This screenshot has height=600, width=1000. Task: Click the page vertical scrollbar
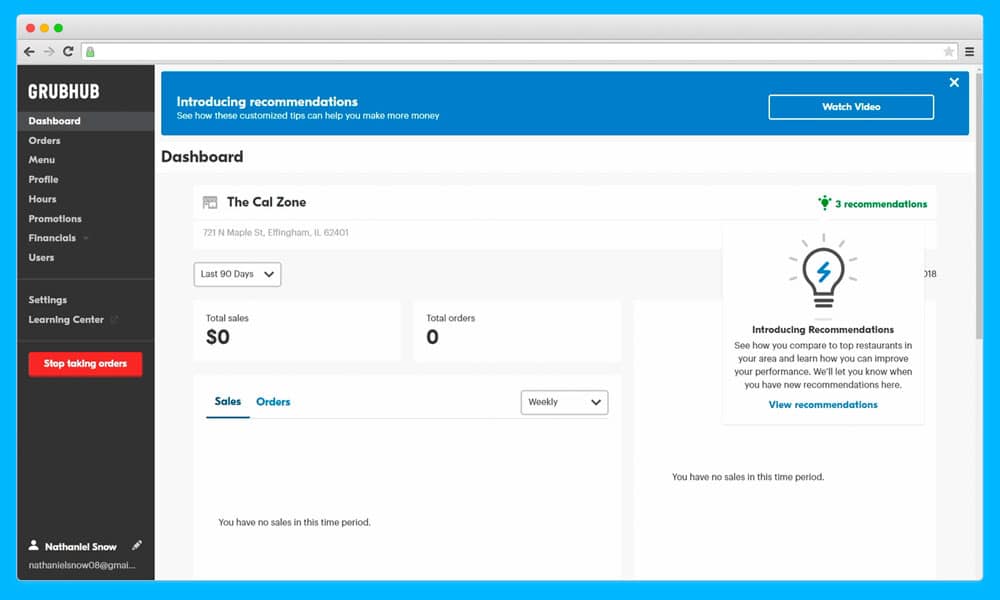point(979,205)
